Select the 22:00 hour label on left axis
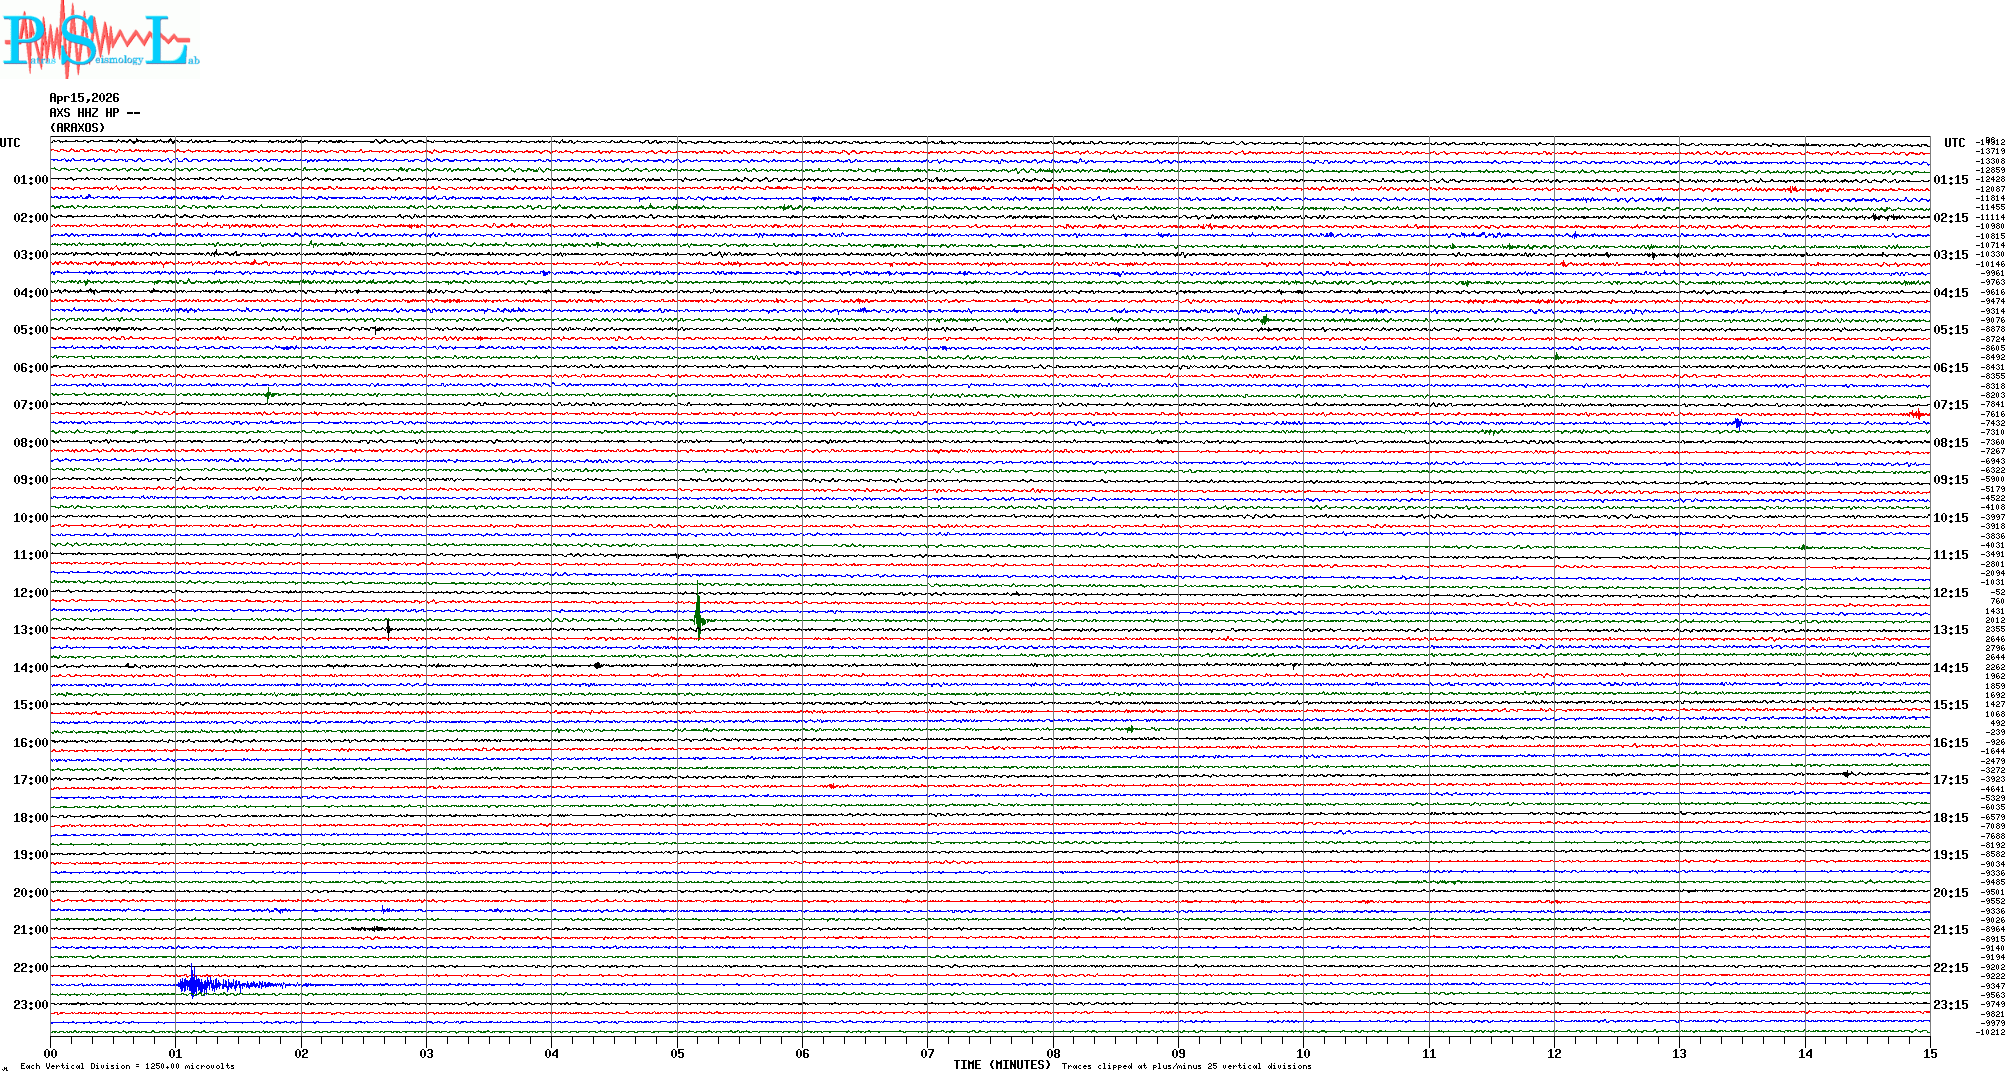The width and height of the screenshot is (2010, 1080). (x=30, y=968)
